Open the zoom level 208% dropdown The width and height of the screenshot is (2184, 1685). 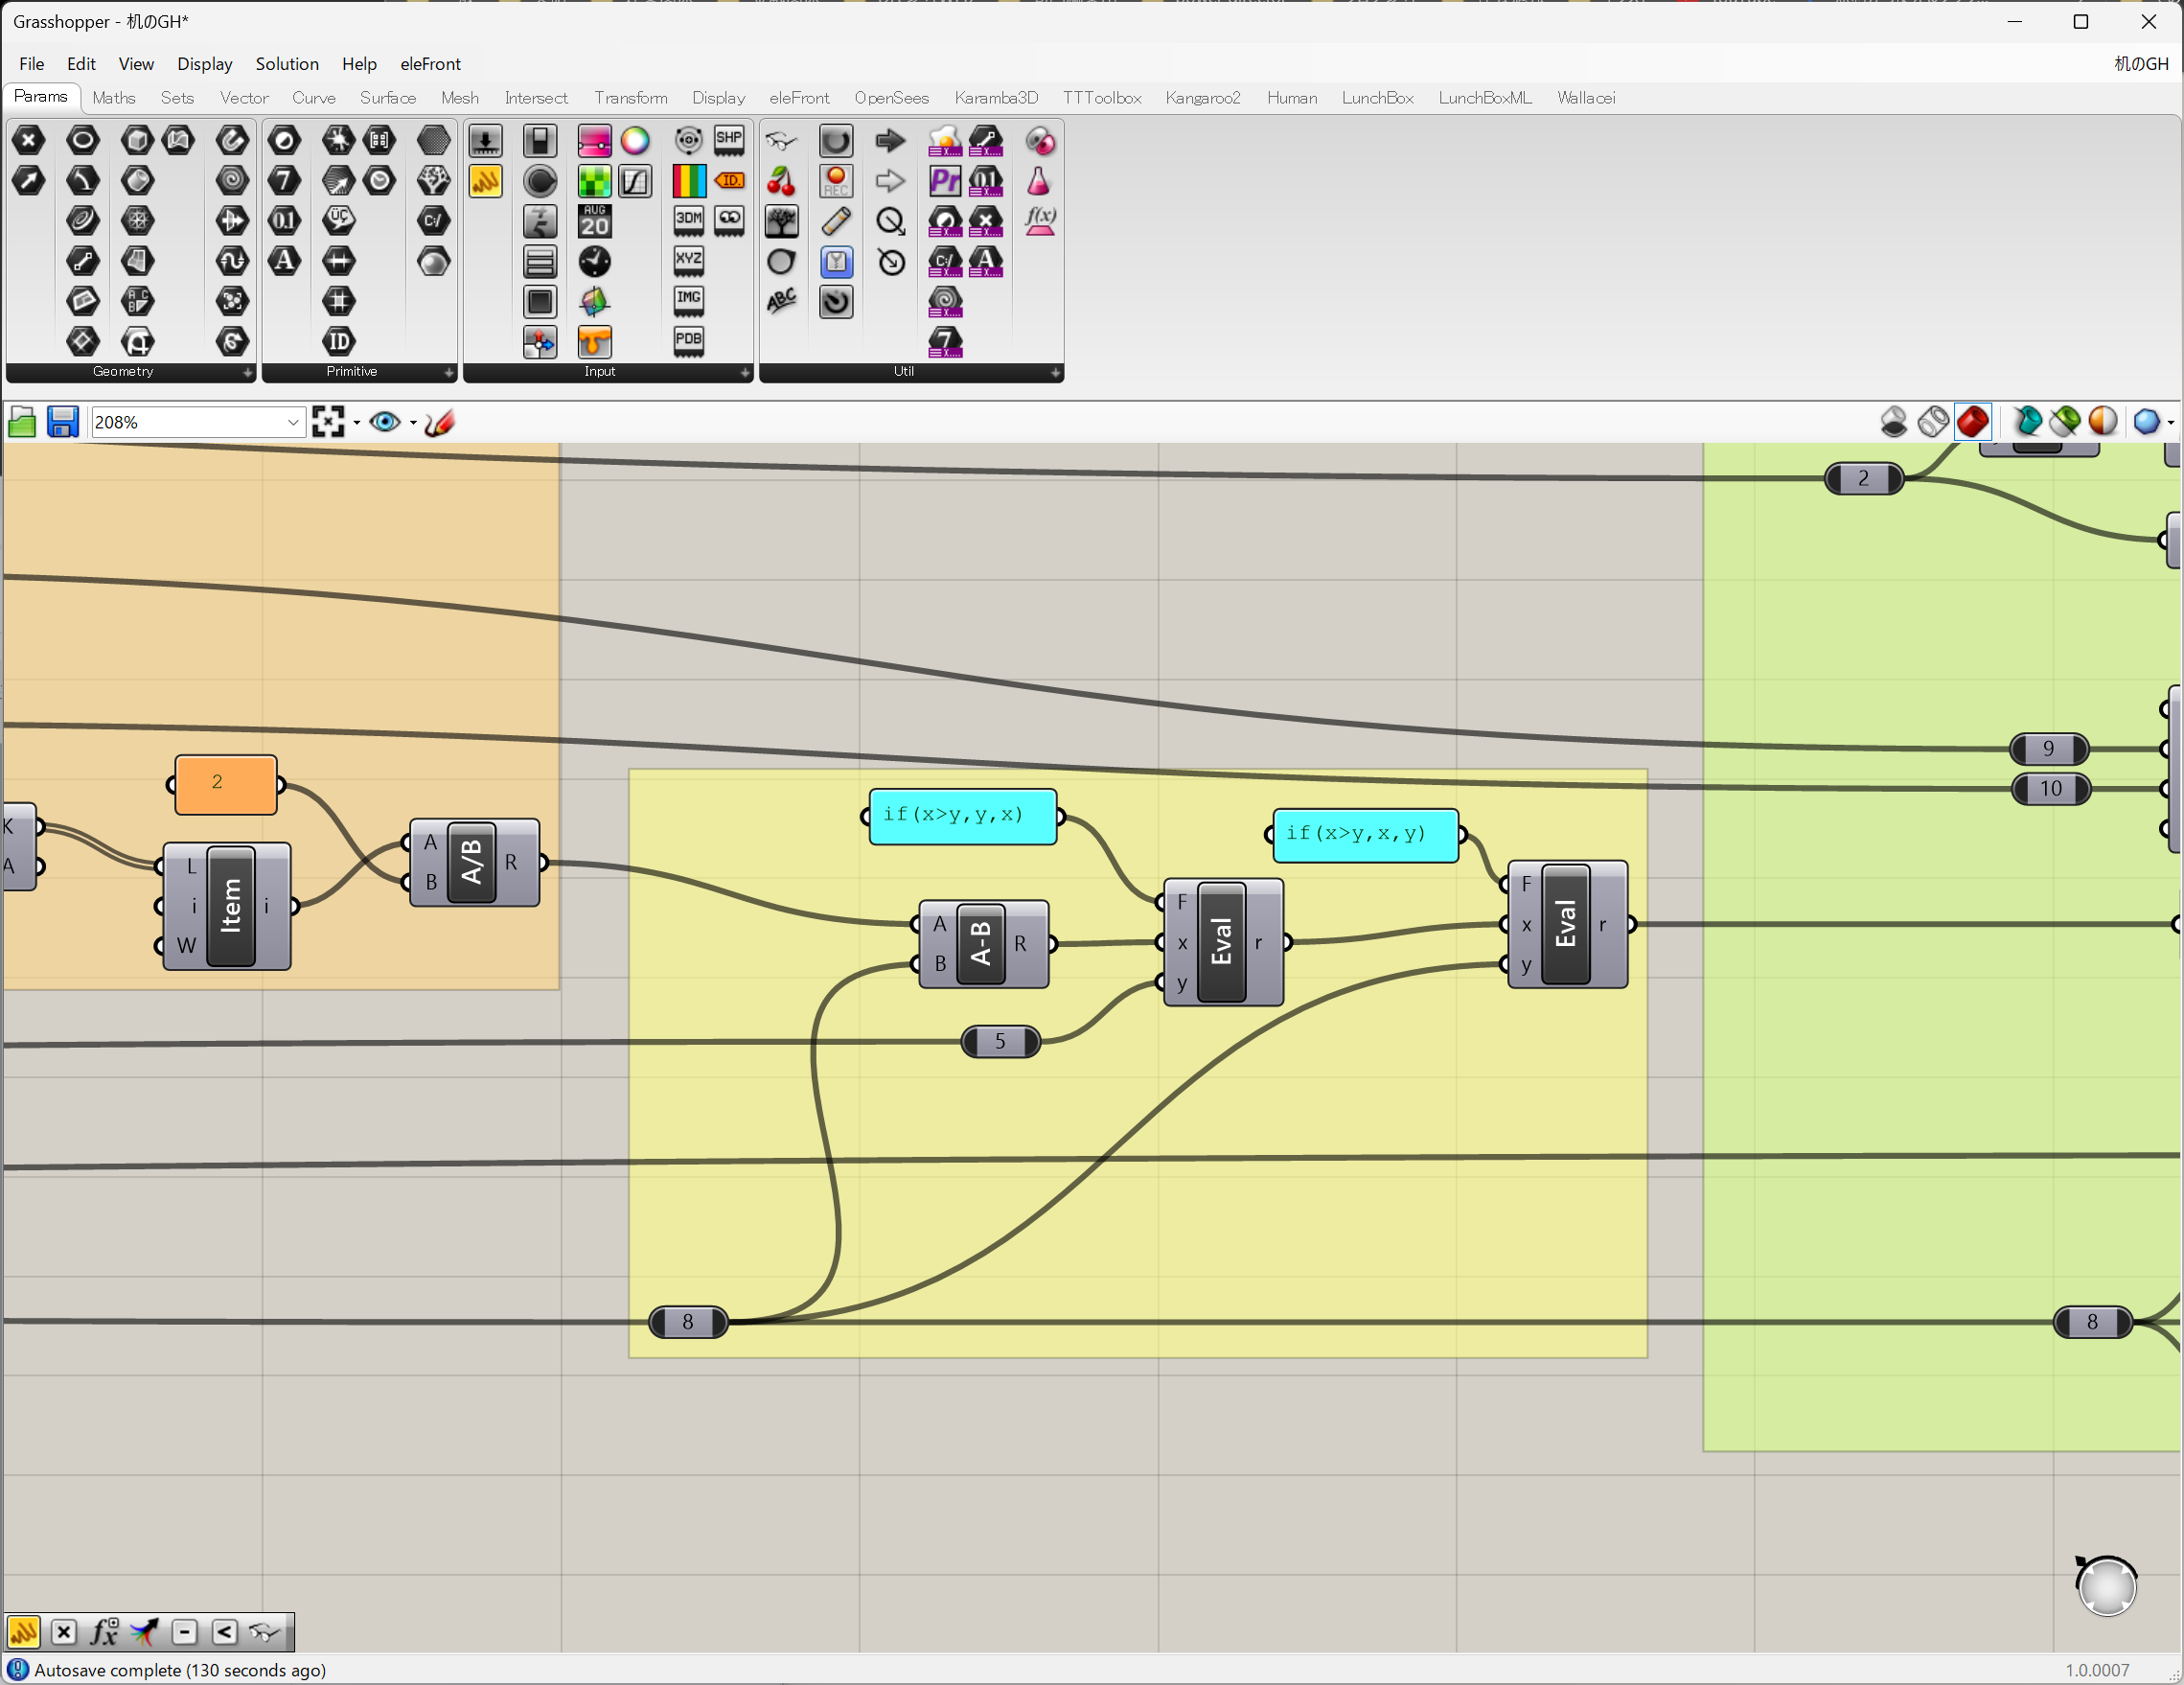click(292, 423)
